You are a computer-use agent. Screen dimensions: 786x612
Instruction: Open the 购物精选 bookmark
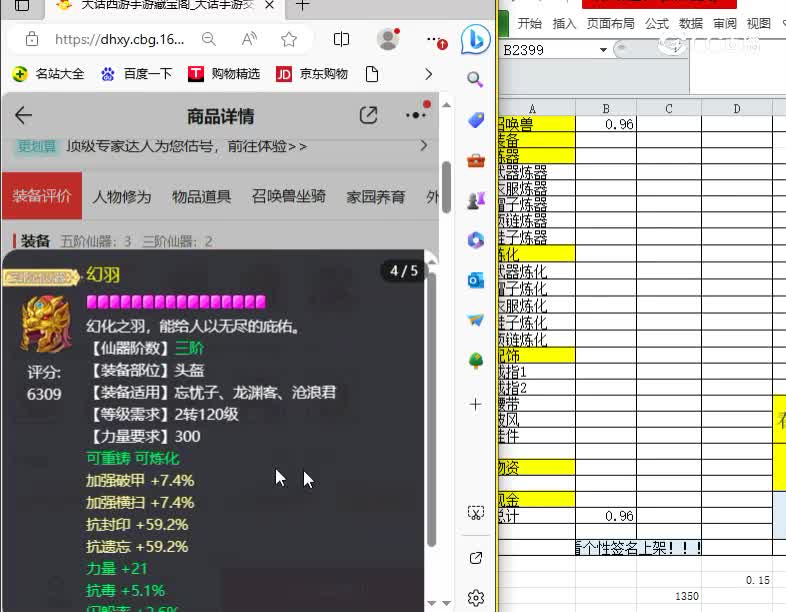pos(224,74)
